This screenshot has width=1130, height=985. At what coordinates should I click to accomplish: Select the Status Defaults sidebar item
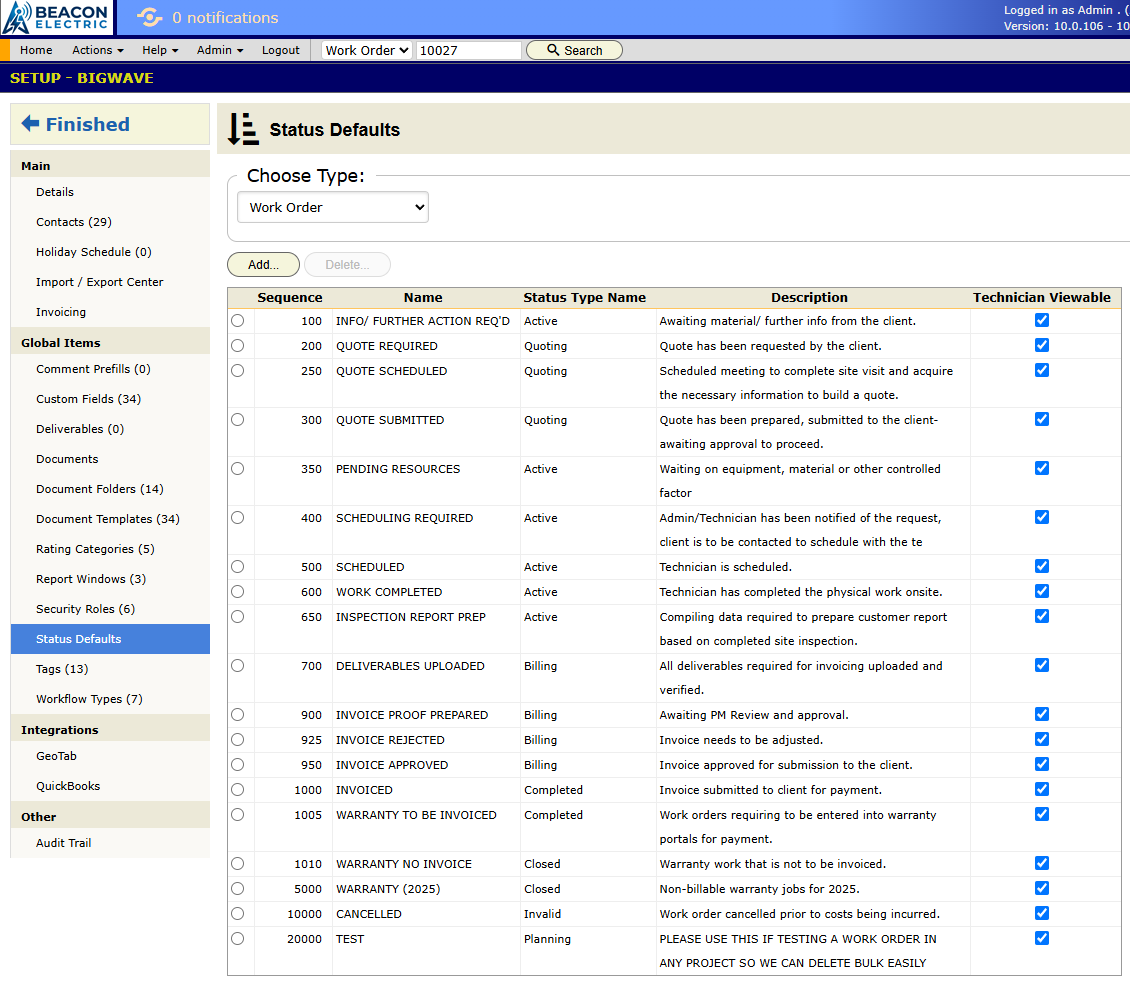point(110,639)
